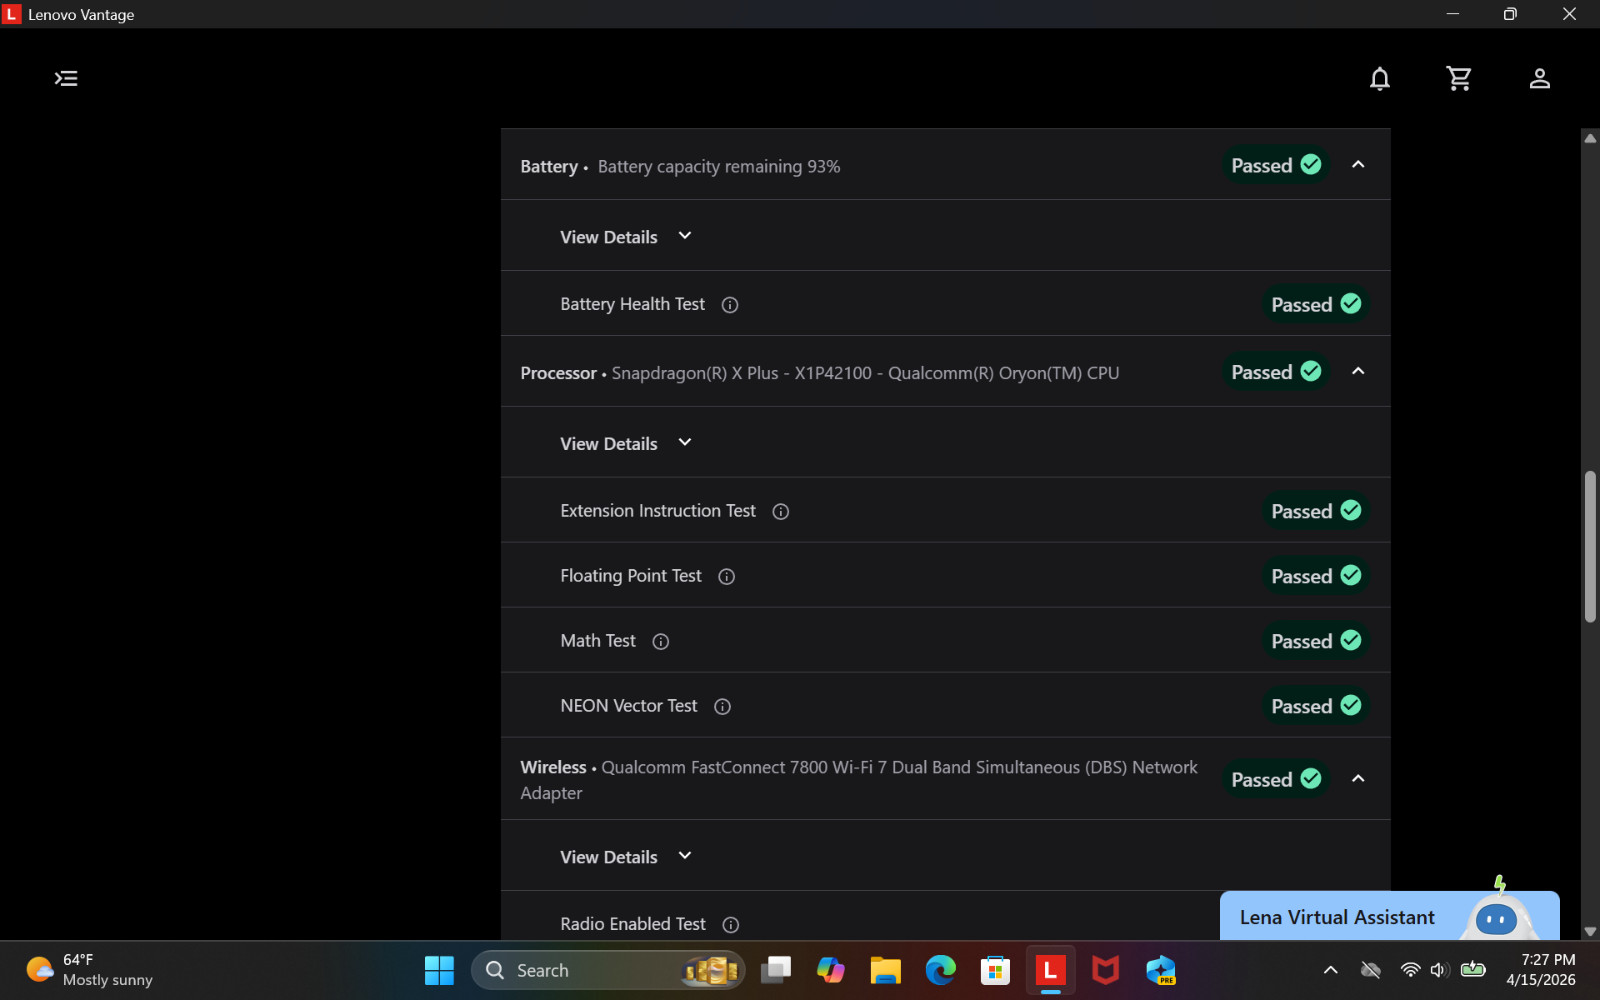Open the Windows Start menu
Viewport: 1600px width, 1000px height.
(439, 970)
